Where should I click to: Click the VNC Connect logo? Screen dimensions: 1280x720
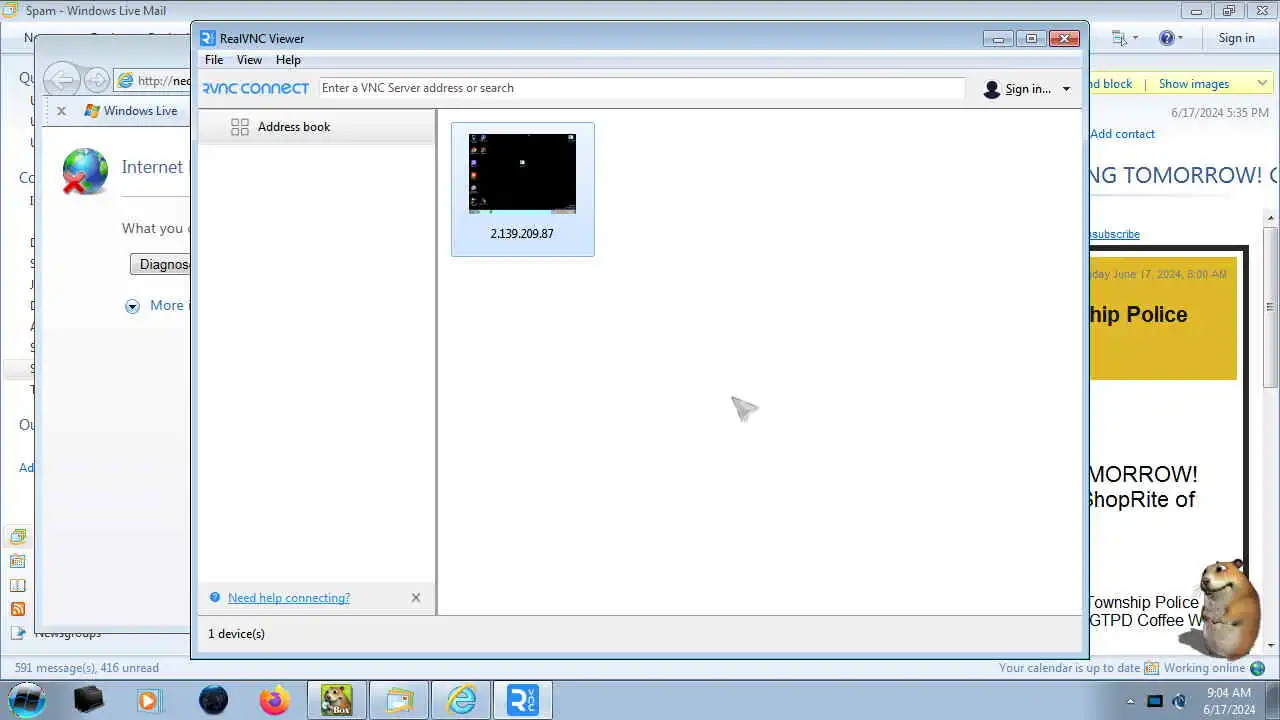point(256,88)
